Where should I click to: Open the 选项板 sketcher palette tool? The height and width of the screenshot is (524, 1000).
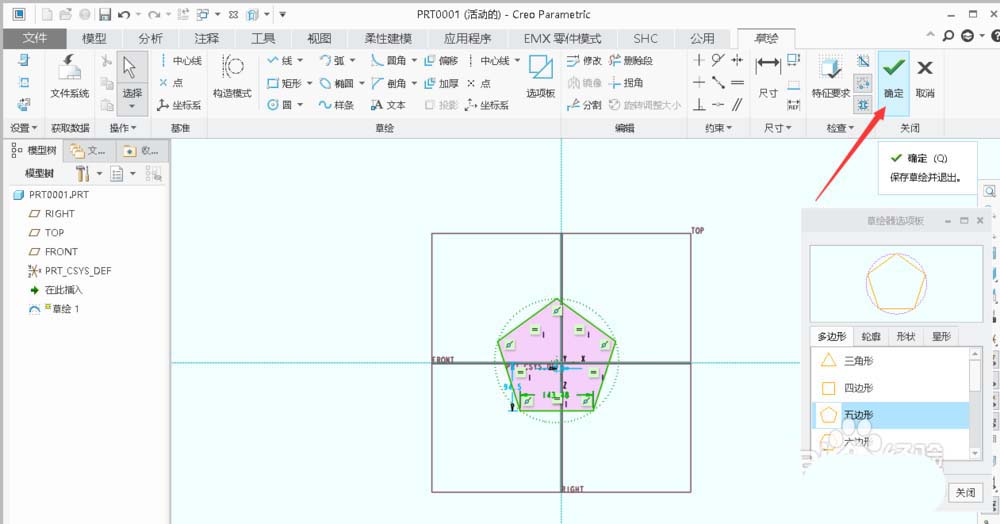540,77
